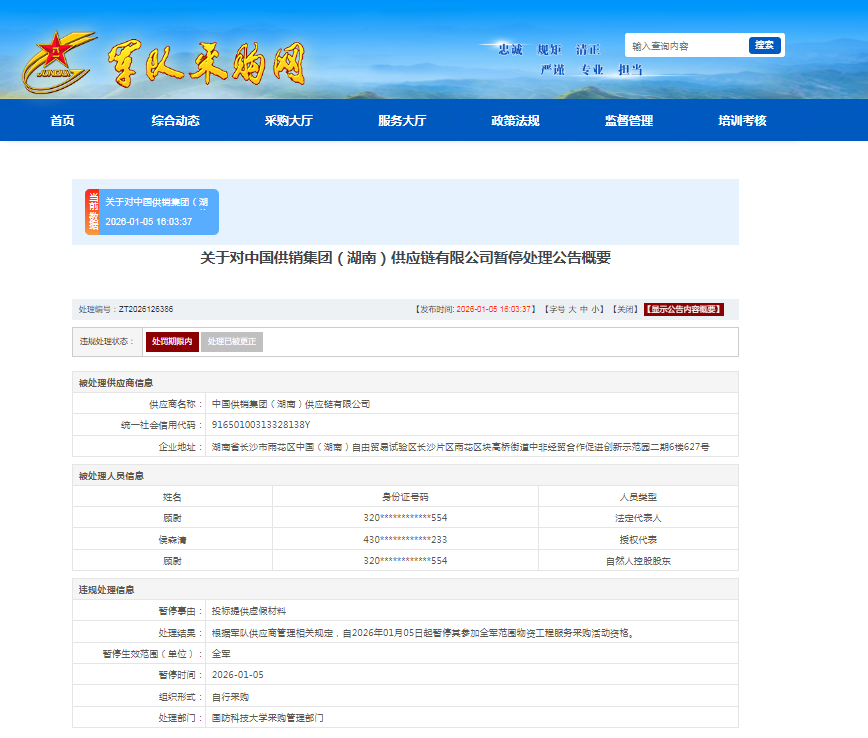Set font size to 中 (medium)
Screen dimensions: 868x738
pos(585,310)
